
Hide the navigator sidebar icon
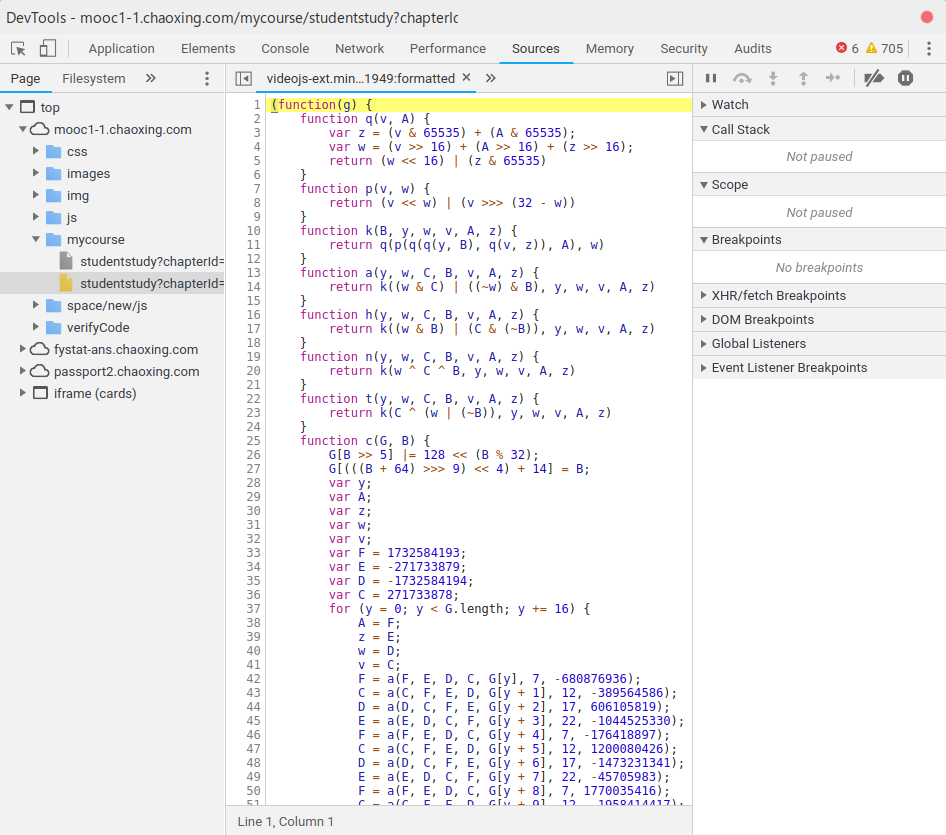[x=243, y=78]
